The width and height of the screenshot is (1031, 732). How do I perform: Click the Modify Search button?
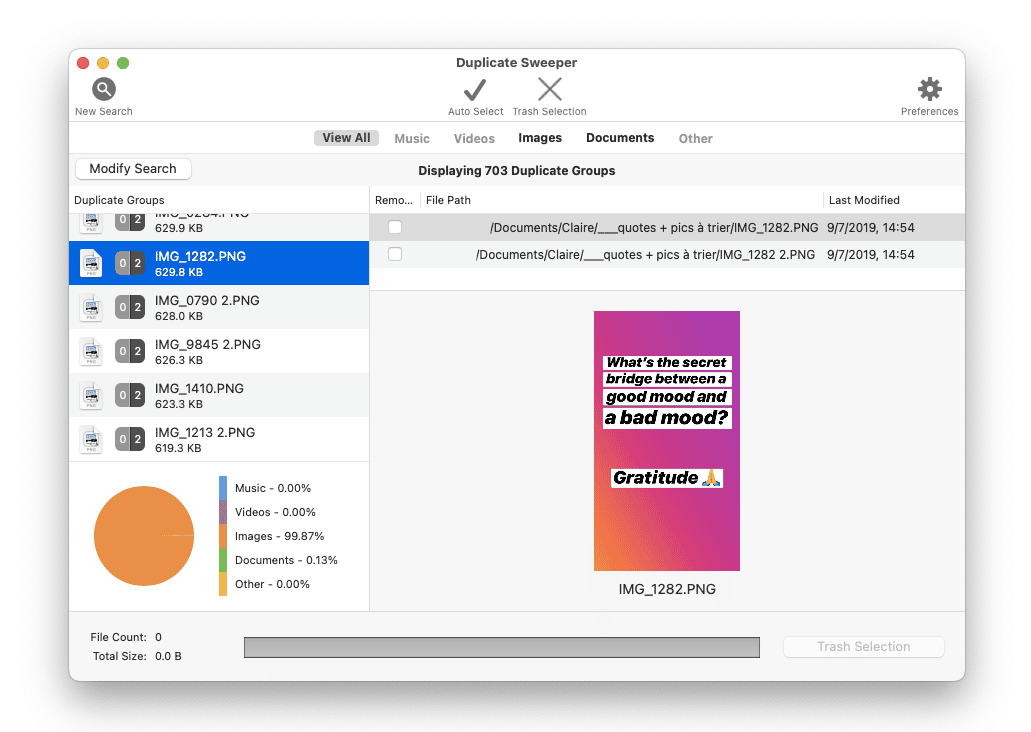[133, 169]
